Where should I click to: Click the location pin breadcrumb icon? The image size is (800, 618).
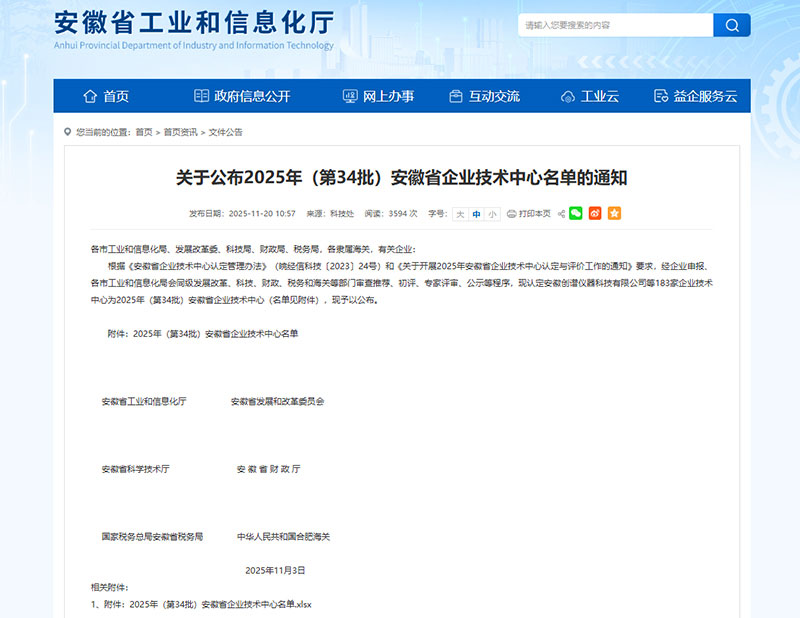pos(68,132)
